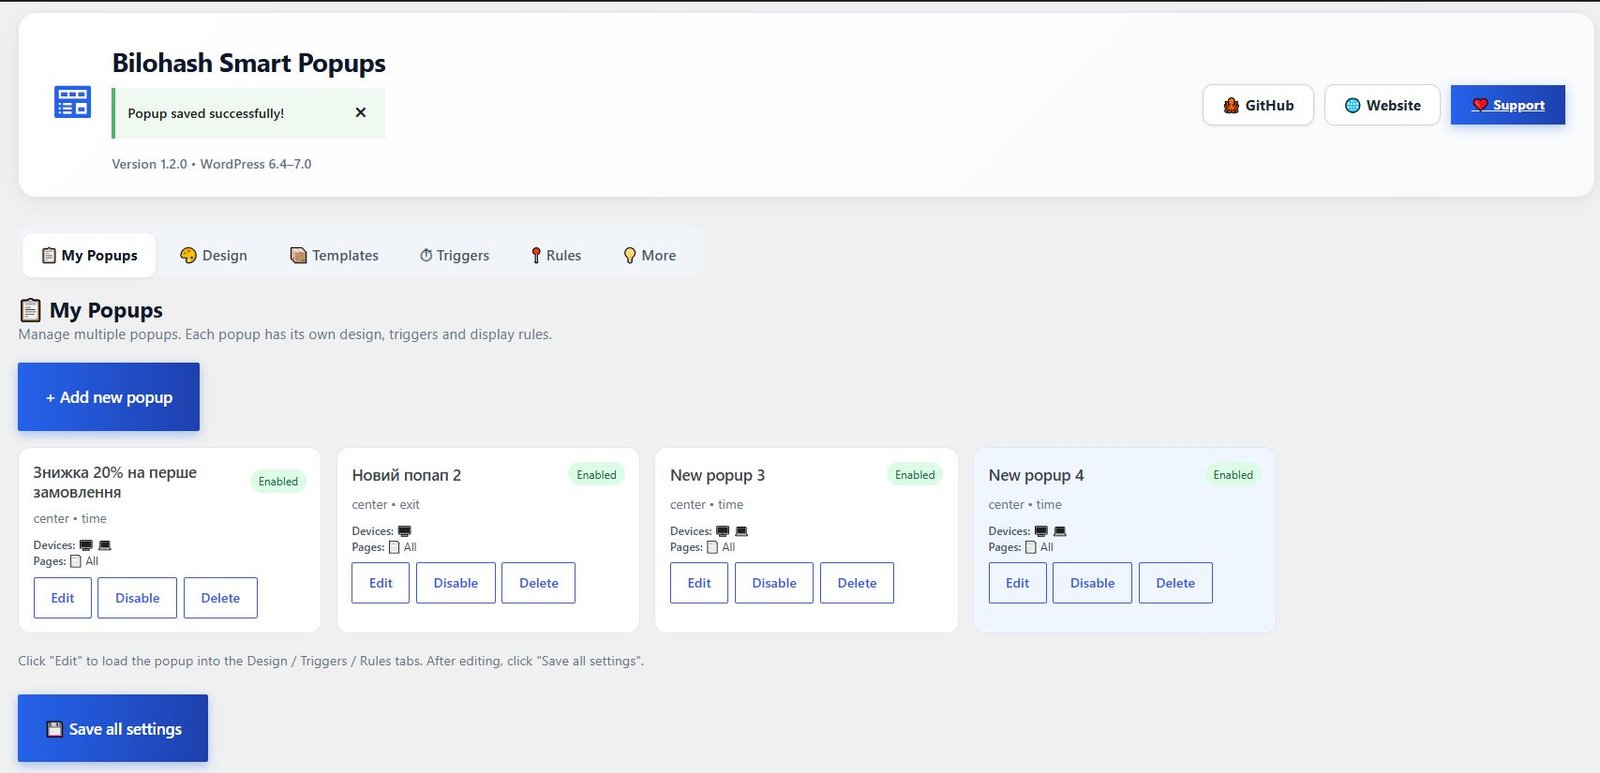
Task: Switch to the My Popups tab
Action: [x=89, y=255]
